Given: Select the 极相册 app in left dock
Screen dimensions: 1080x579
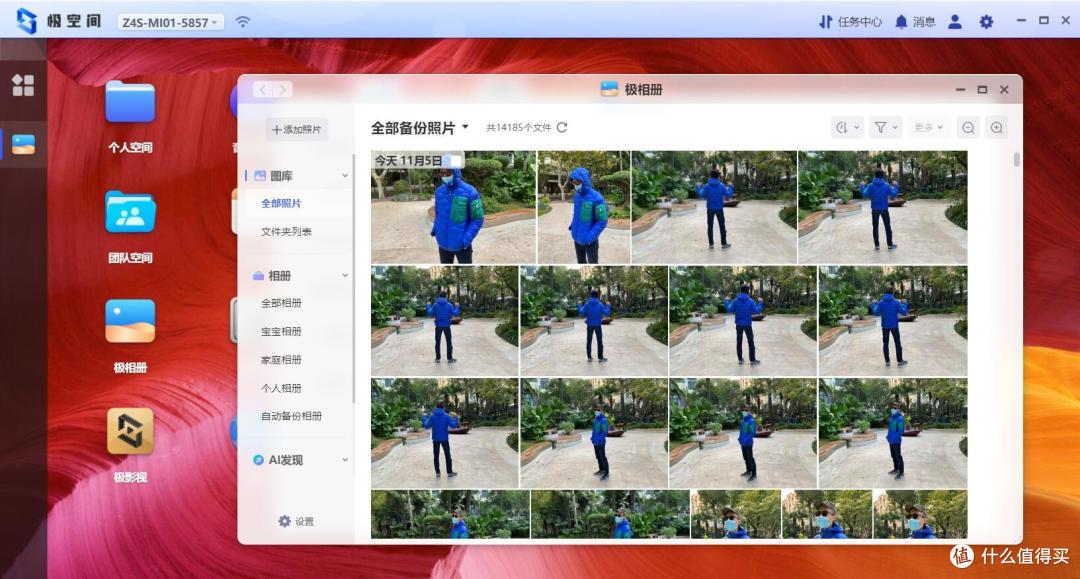Looking at the screenshot, I should coord(23,144).
